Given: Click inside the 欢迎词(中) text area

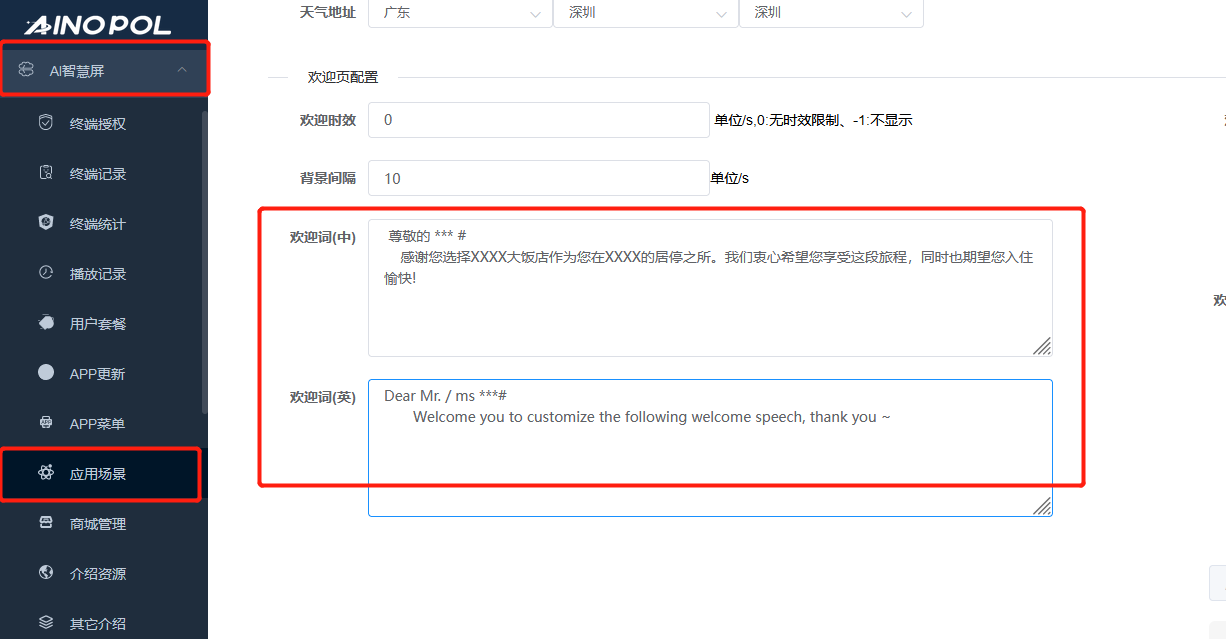Looking at the screenshot, I should click(x=709, y=310).
